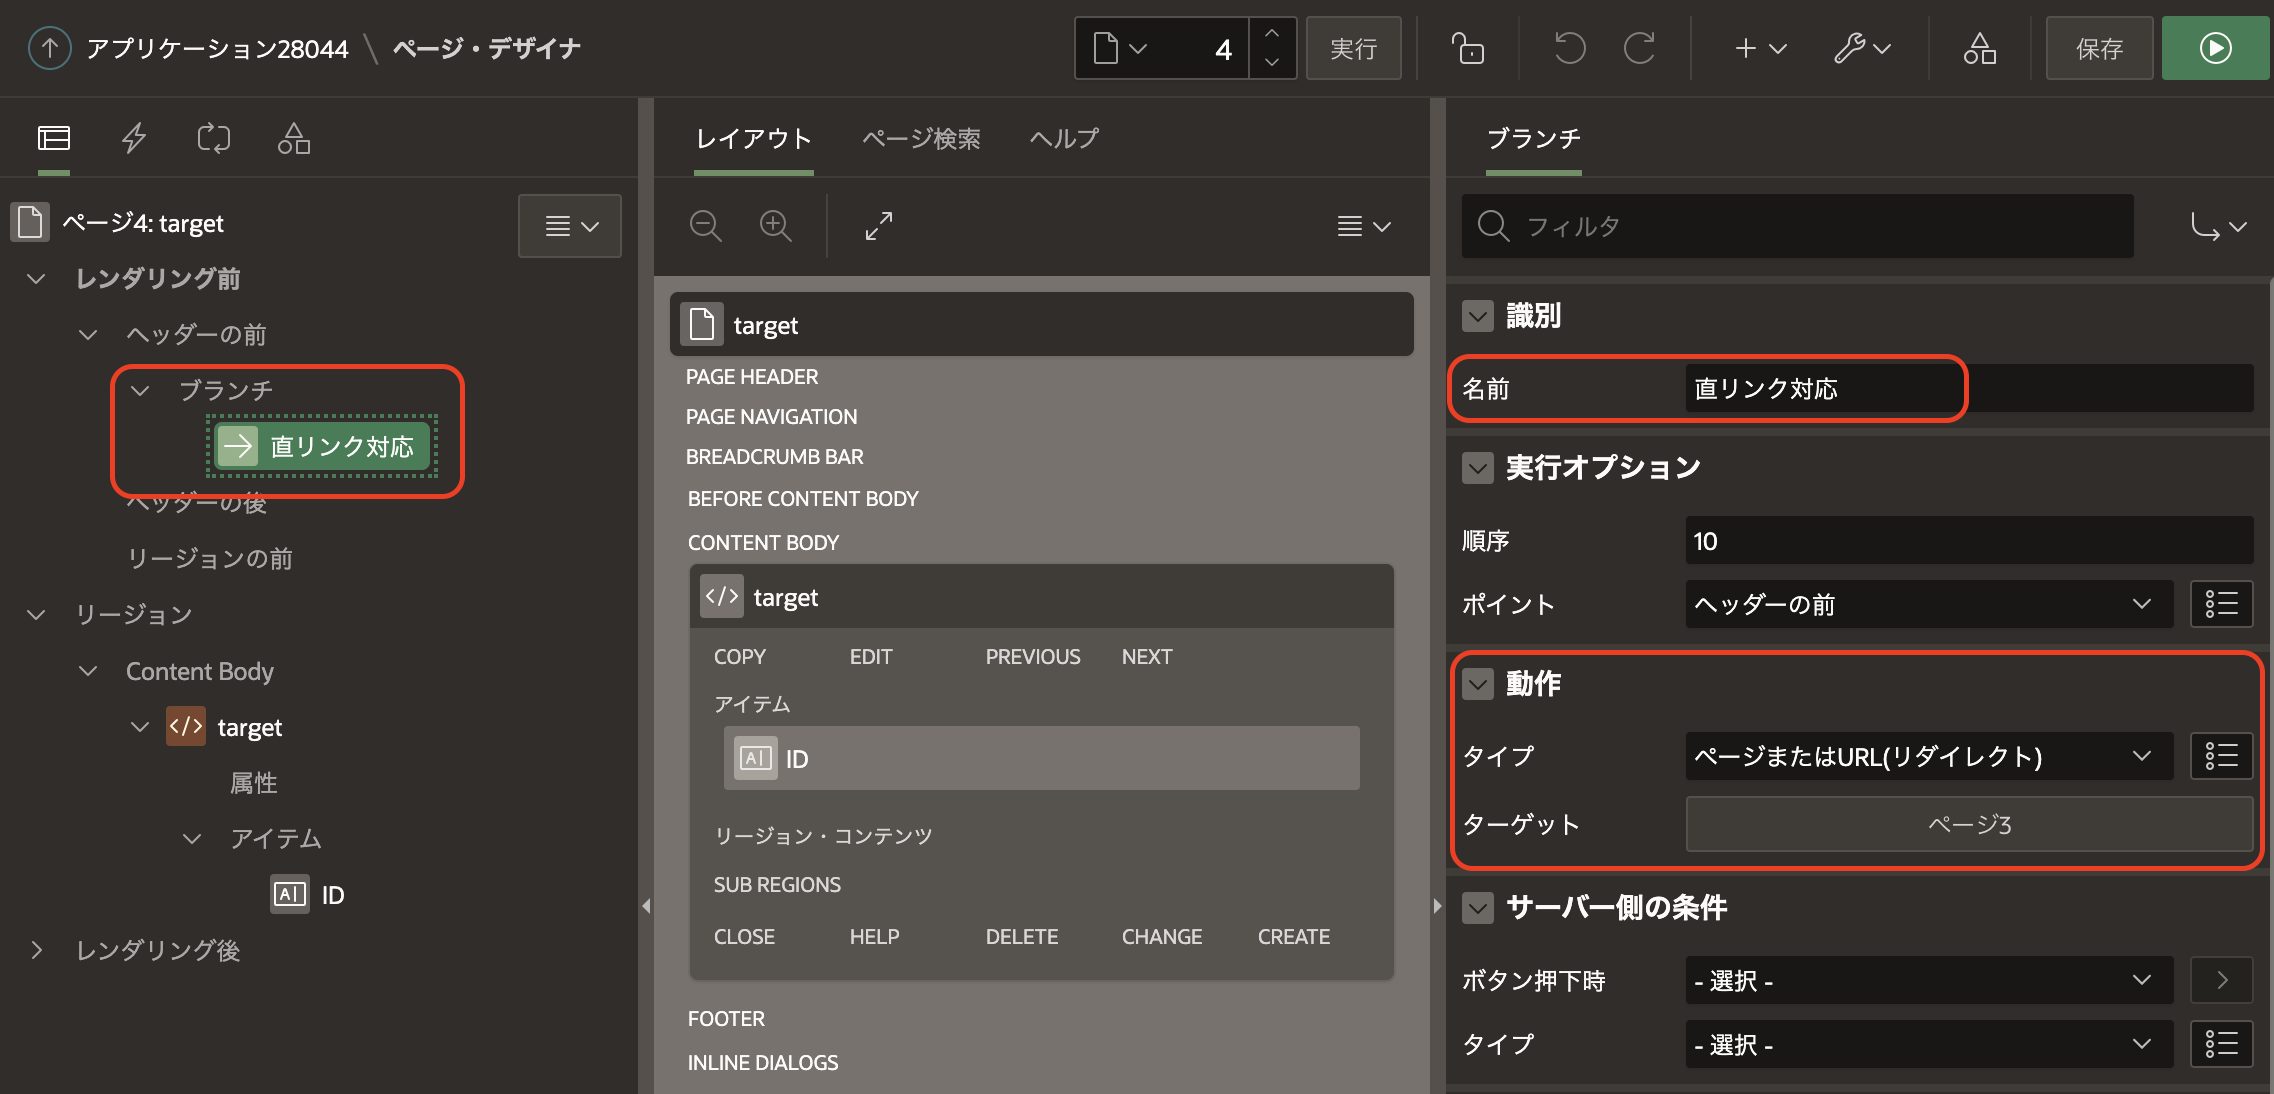Collapse the 識別 section
Image resolution: width=2274 pixels, height=1094 pixels.
tap(1478, 316)
